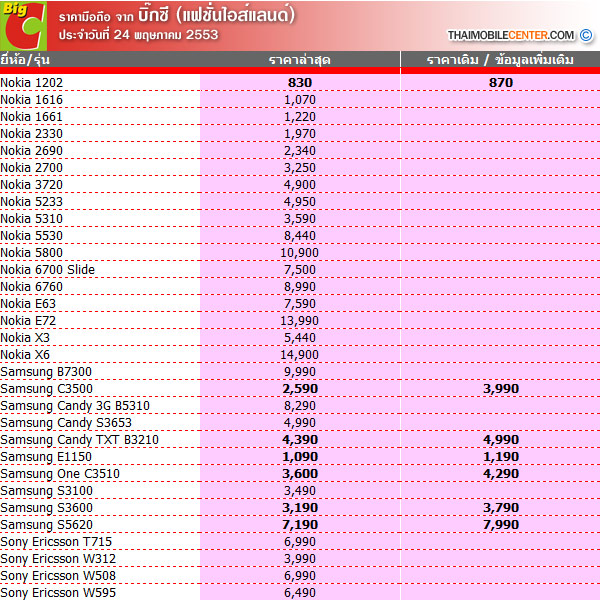Select the Nokia 2330 model name
This screenshot has height=600, width=600.
point(31,134)
